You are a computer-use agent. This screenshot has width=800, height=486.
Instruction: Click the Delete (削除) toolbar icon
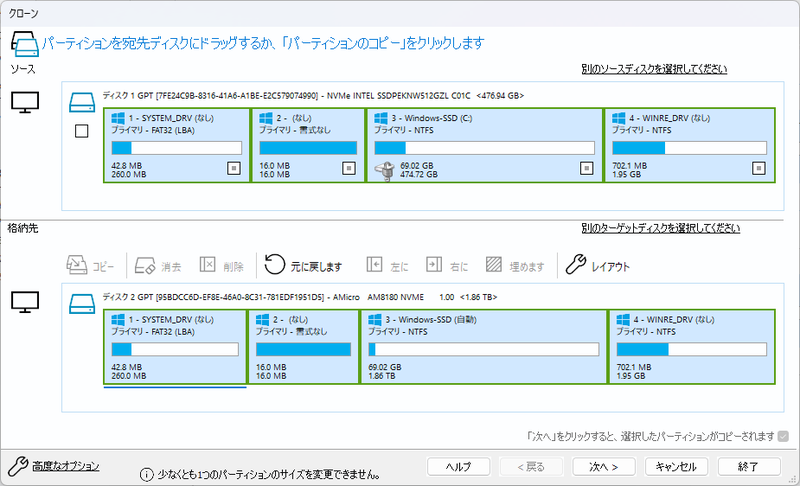tap(207, 264)
